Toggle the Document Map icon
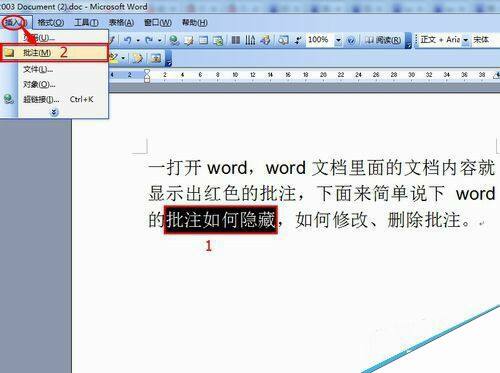Screen dimensions: 500x373 [x=283, y=40]
